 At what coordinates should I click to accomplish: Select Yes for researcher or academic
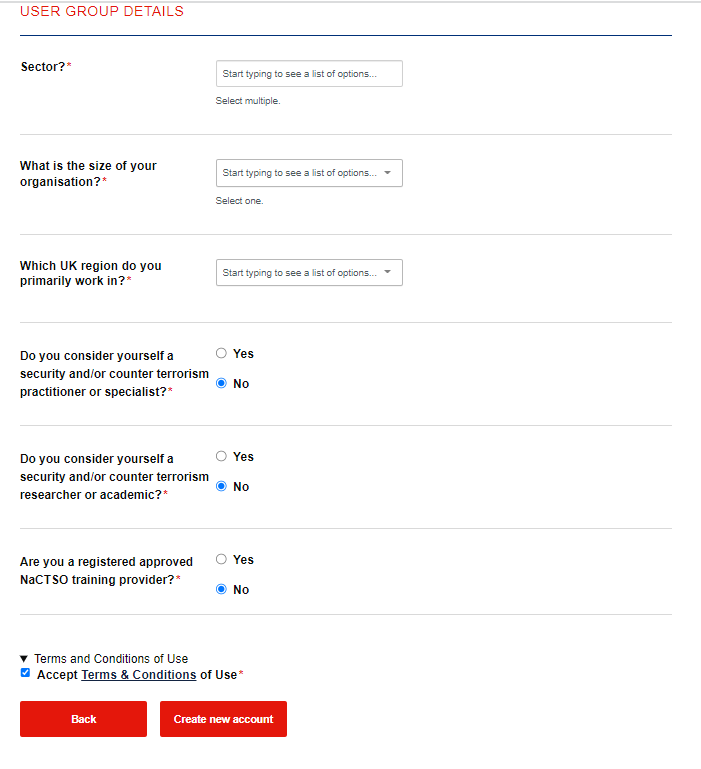point(222,456)
